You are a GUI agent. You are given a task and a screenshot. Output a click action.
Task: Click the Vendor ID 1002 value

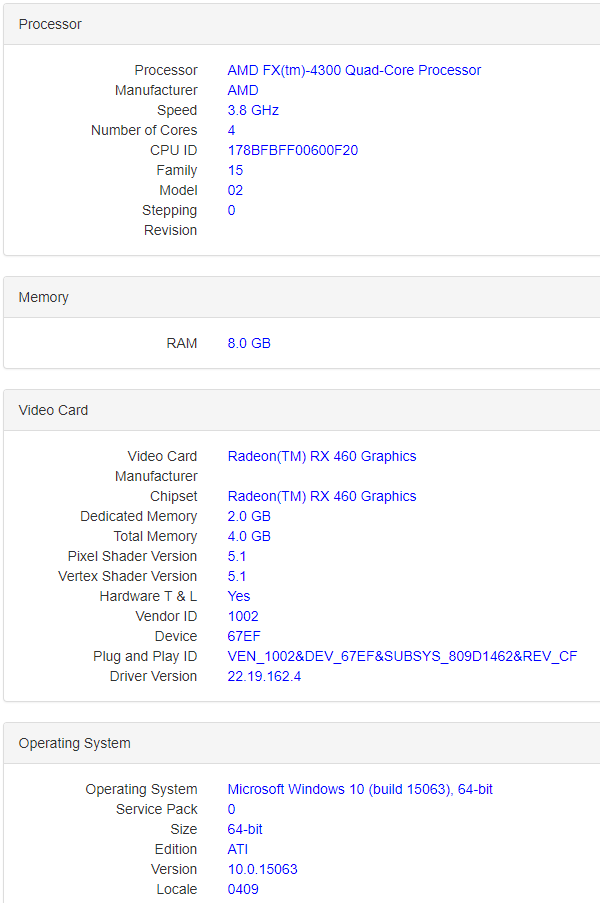pyautogui.click(x=243, y=616)
